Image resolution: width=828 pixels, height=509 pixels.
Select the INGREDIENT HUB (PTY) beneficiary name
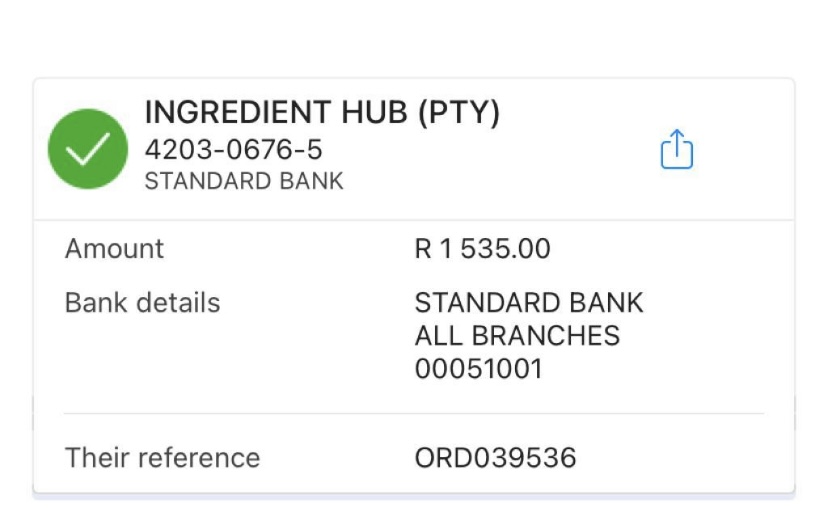click(322, 112)
